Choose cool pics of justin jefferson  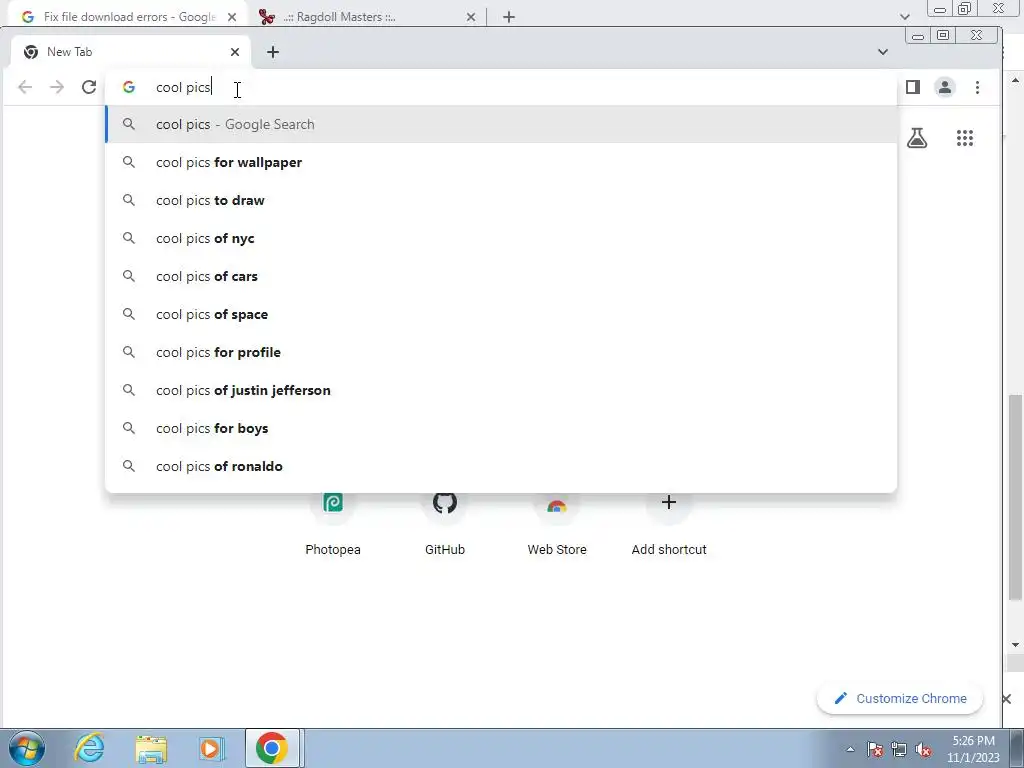point(501,390)
